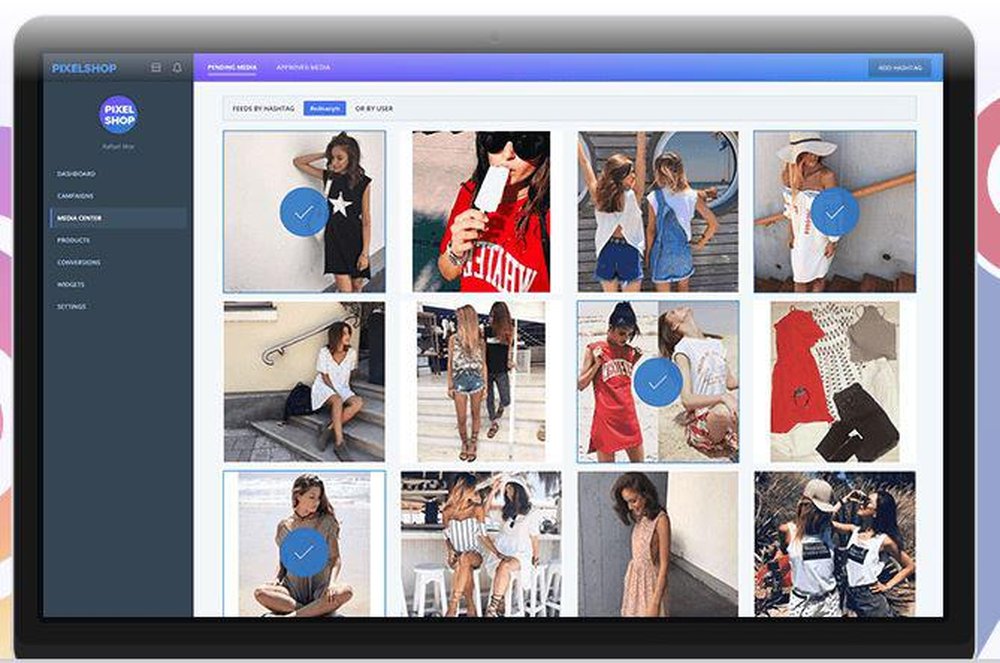This screenshot has height=663, width=1000.
Task: Click the PIXELSHOP wordmark in the header
Action: click(x=84, y=67)
